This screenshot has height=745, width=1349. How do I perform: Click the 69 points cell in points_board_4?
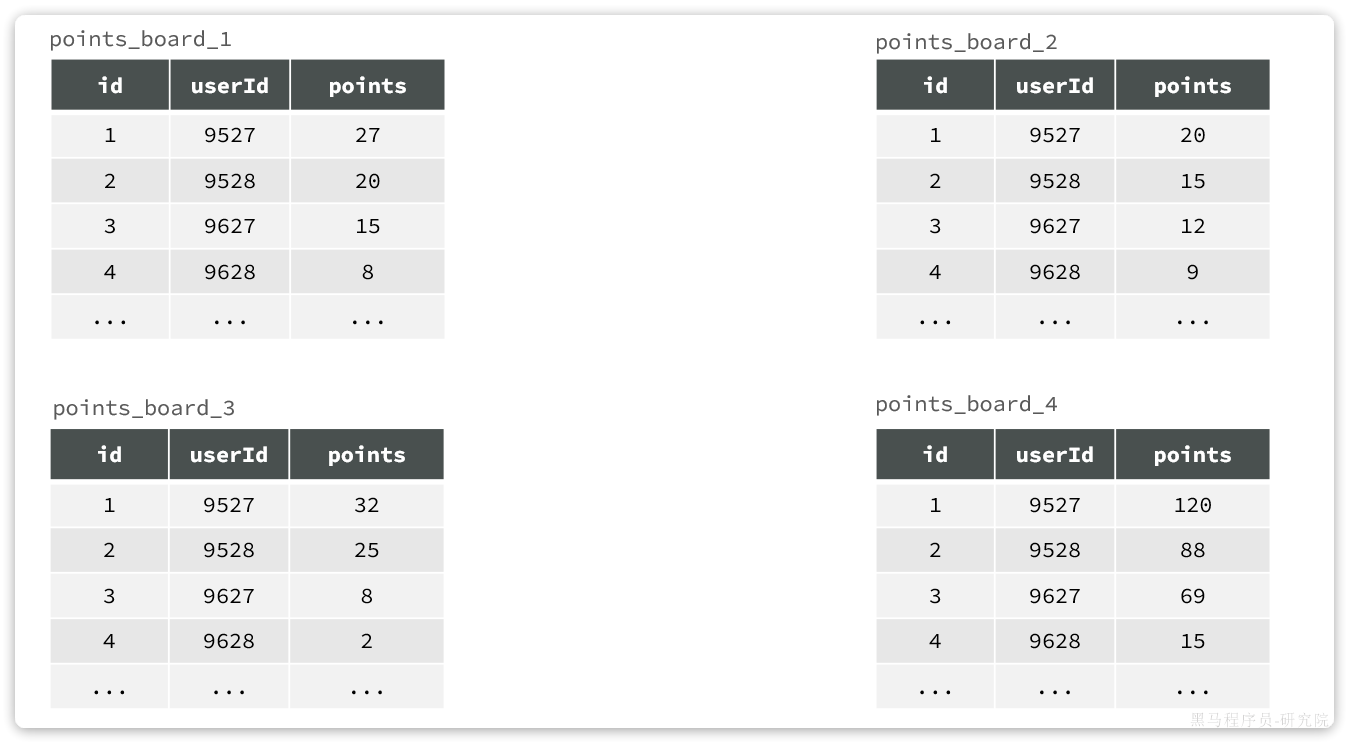click(1193, 596)
